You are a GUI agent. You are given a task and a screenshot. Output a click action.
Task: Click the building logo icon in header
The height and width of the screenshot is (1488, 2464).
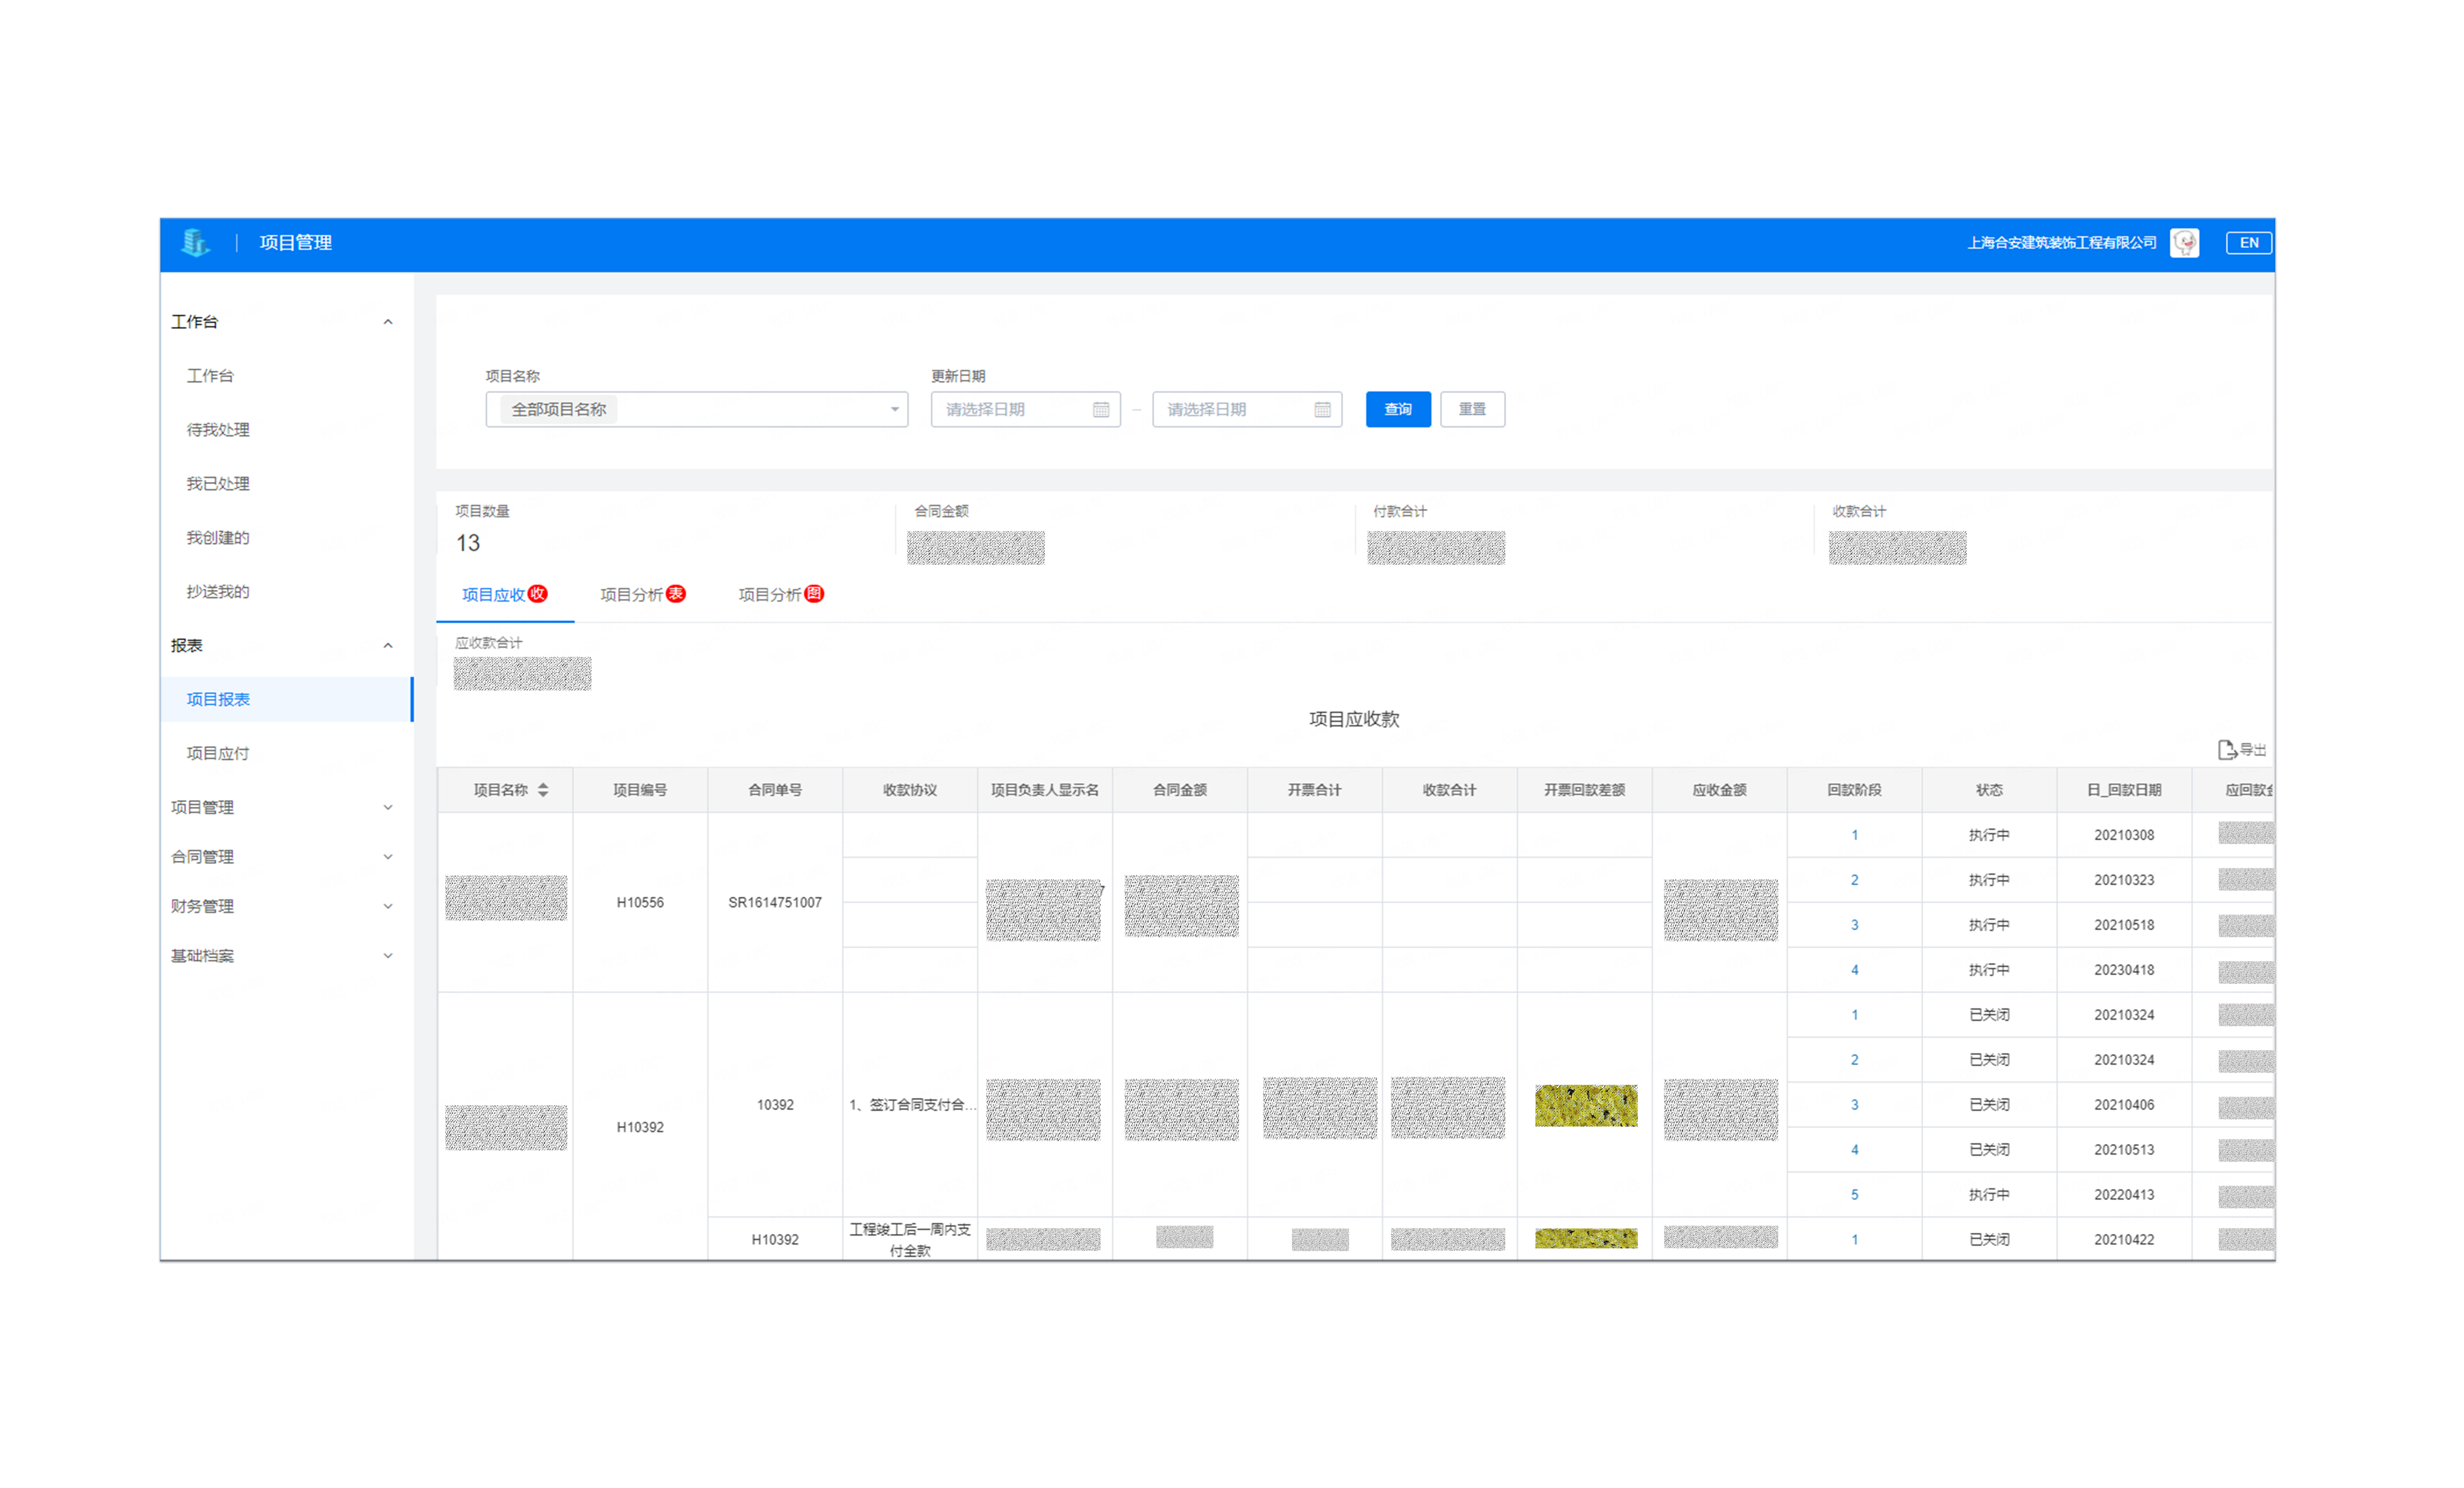tap(195, 243)
